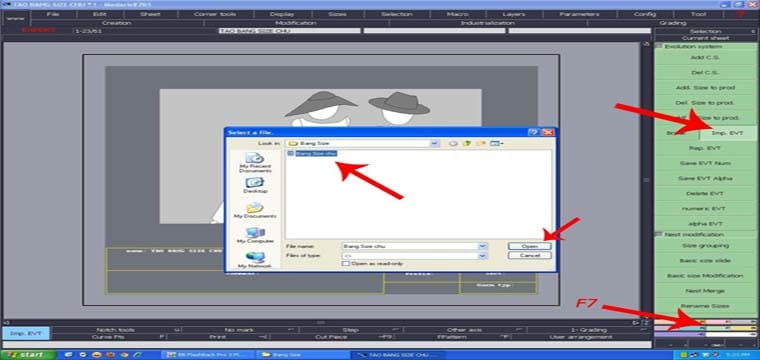Image resolution: width=760 pixels, height=360 pixels.
Task: Go to My Computer in dialog sidebar
Action: (255, 235)
